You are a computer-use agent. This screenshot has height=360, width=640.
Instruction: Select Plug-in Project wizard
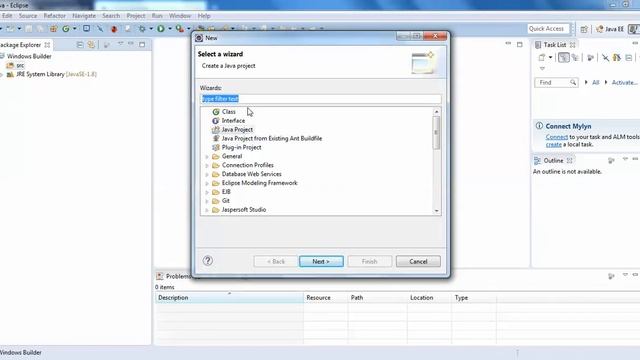[x=241, y=147]
